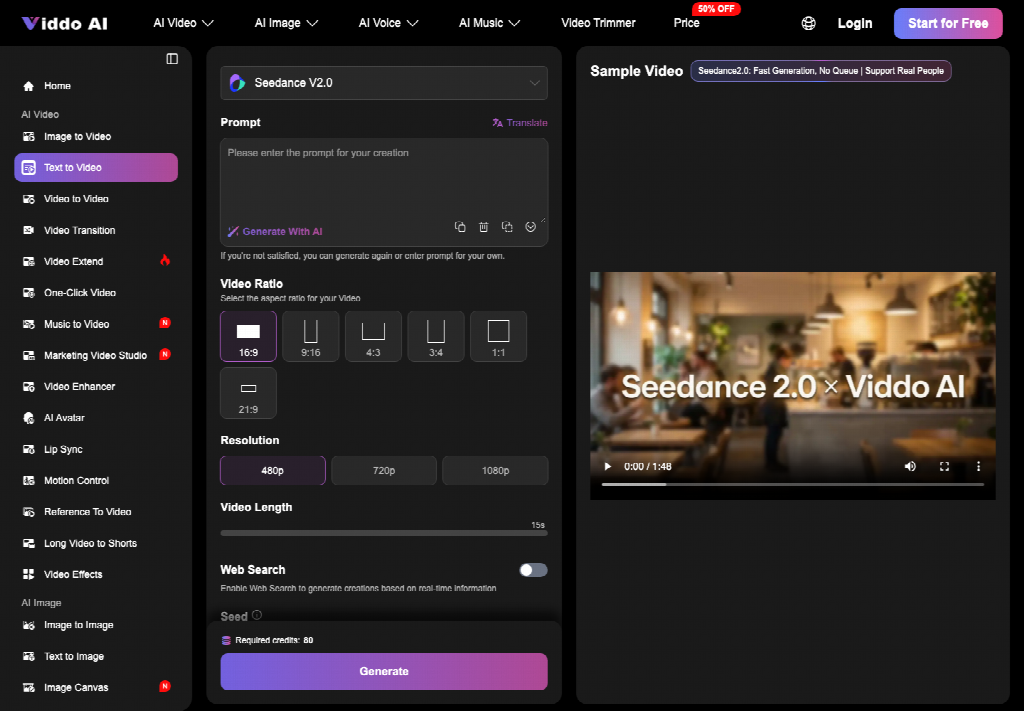Open the Price page from the top navigation
The image size is (1024, 711).
pyautogui.click(x=686, y=23)
